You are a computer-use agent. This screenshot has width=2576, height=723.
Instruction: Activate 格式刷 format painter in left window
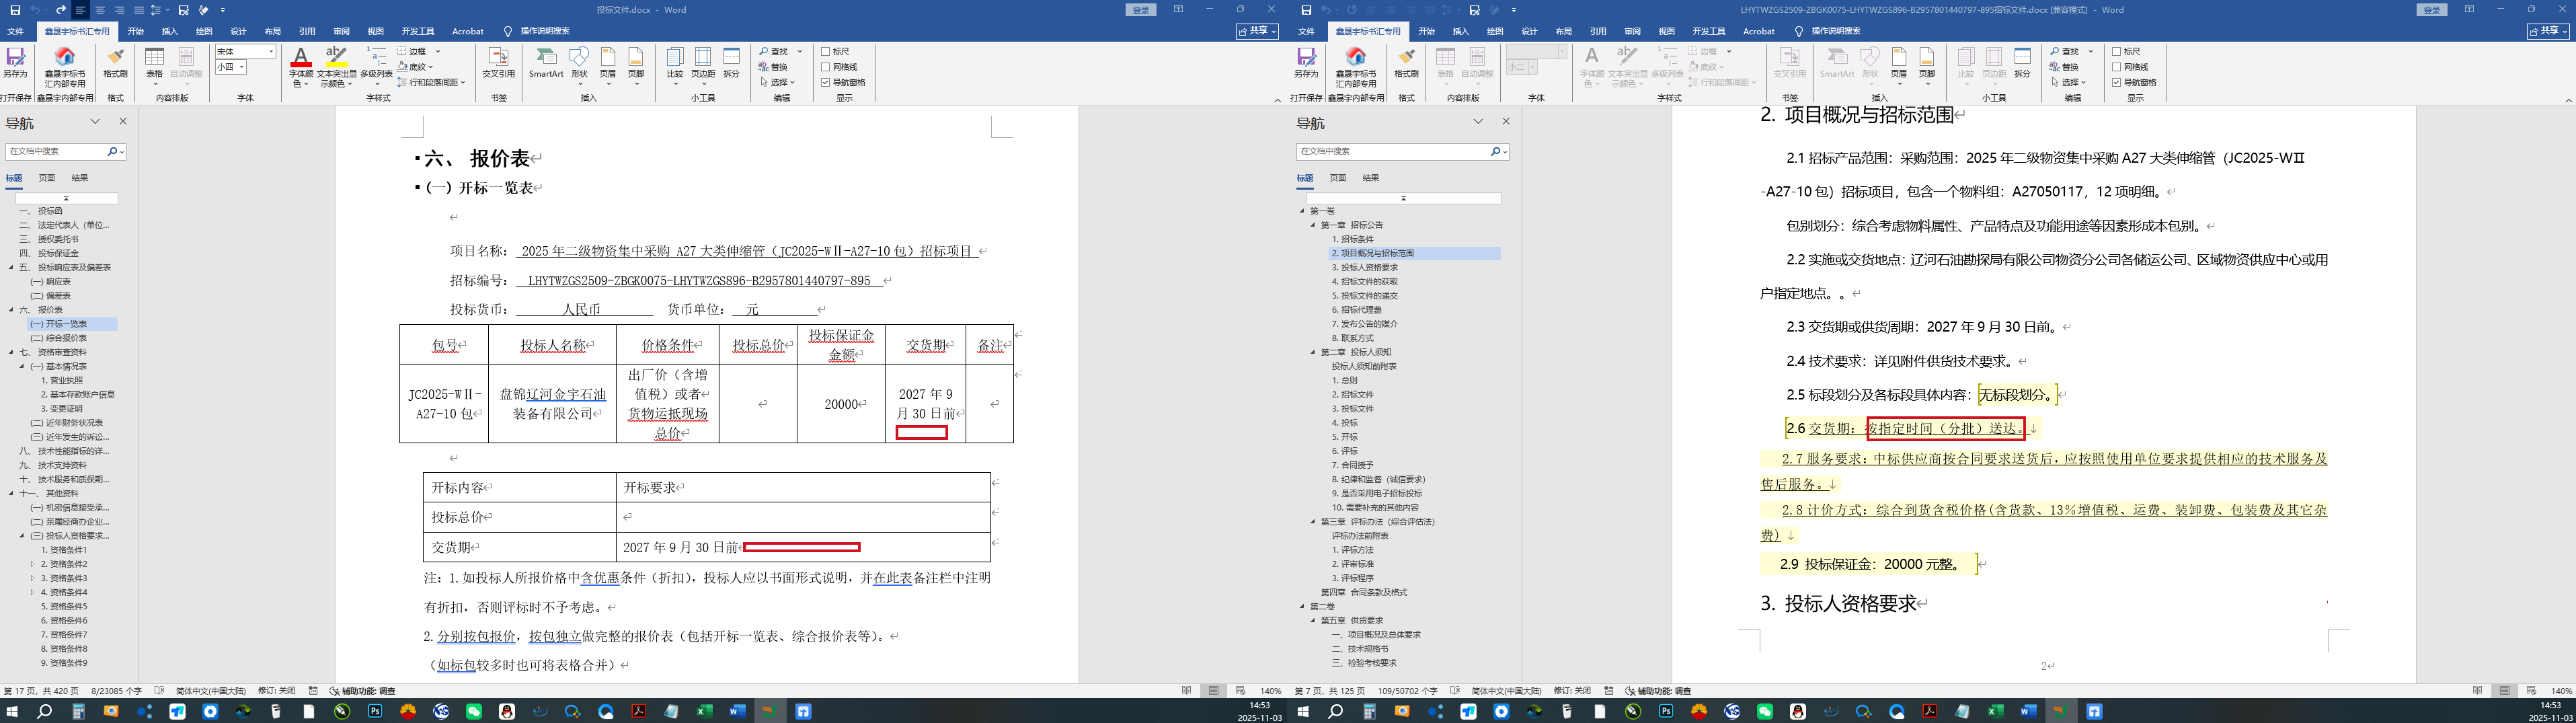click(x=115, y=63)
